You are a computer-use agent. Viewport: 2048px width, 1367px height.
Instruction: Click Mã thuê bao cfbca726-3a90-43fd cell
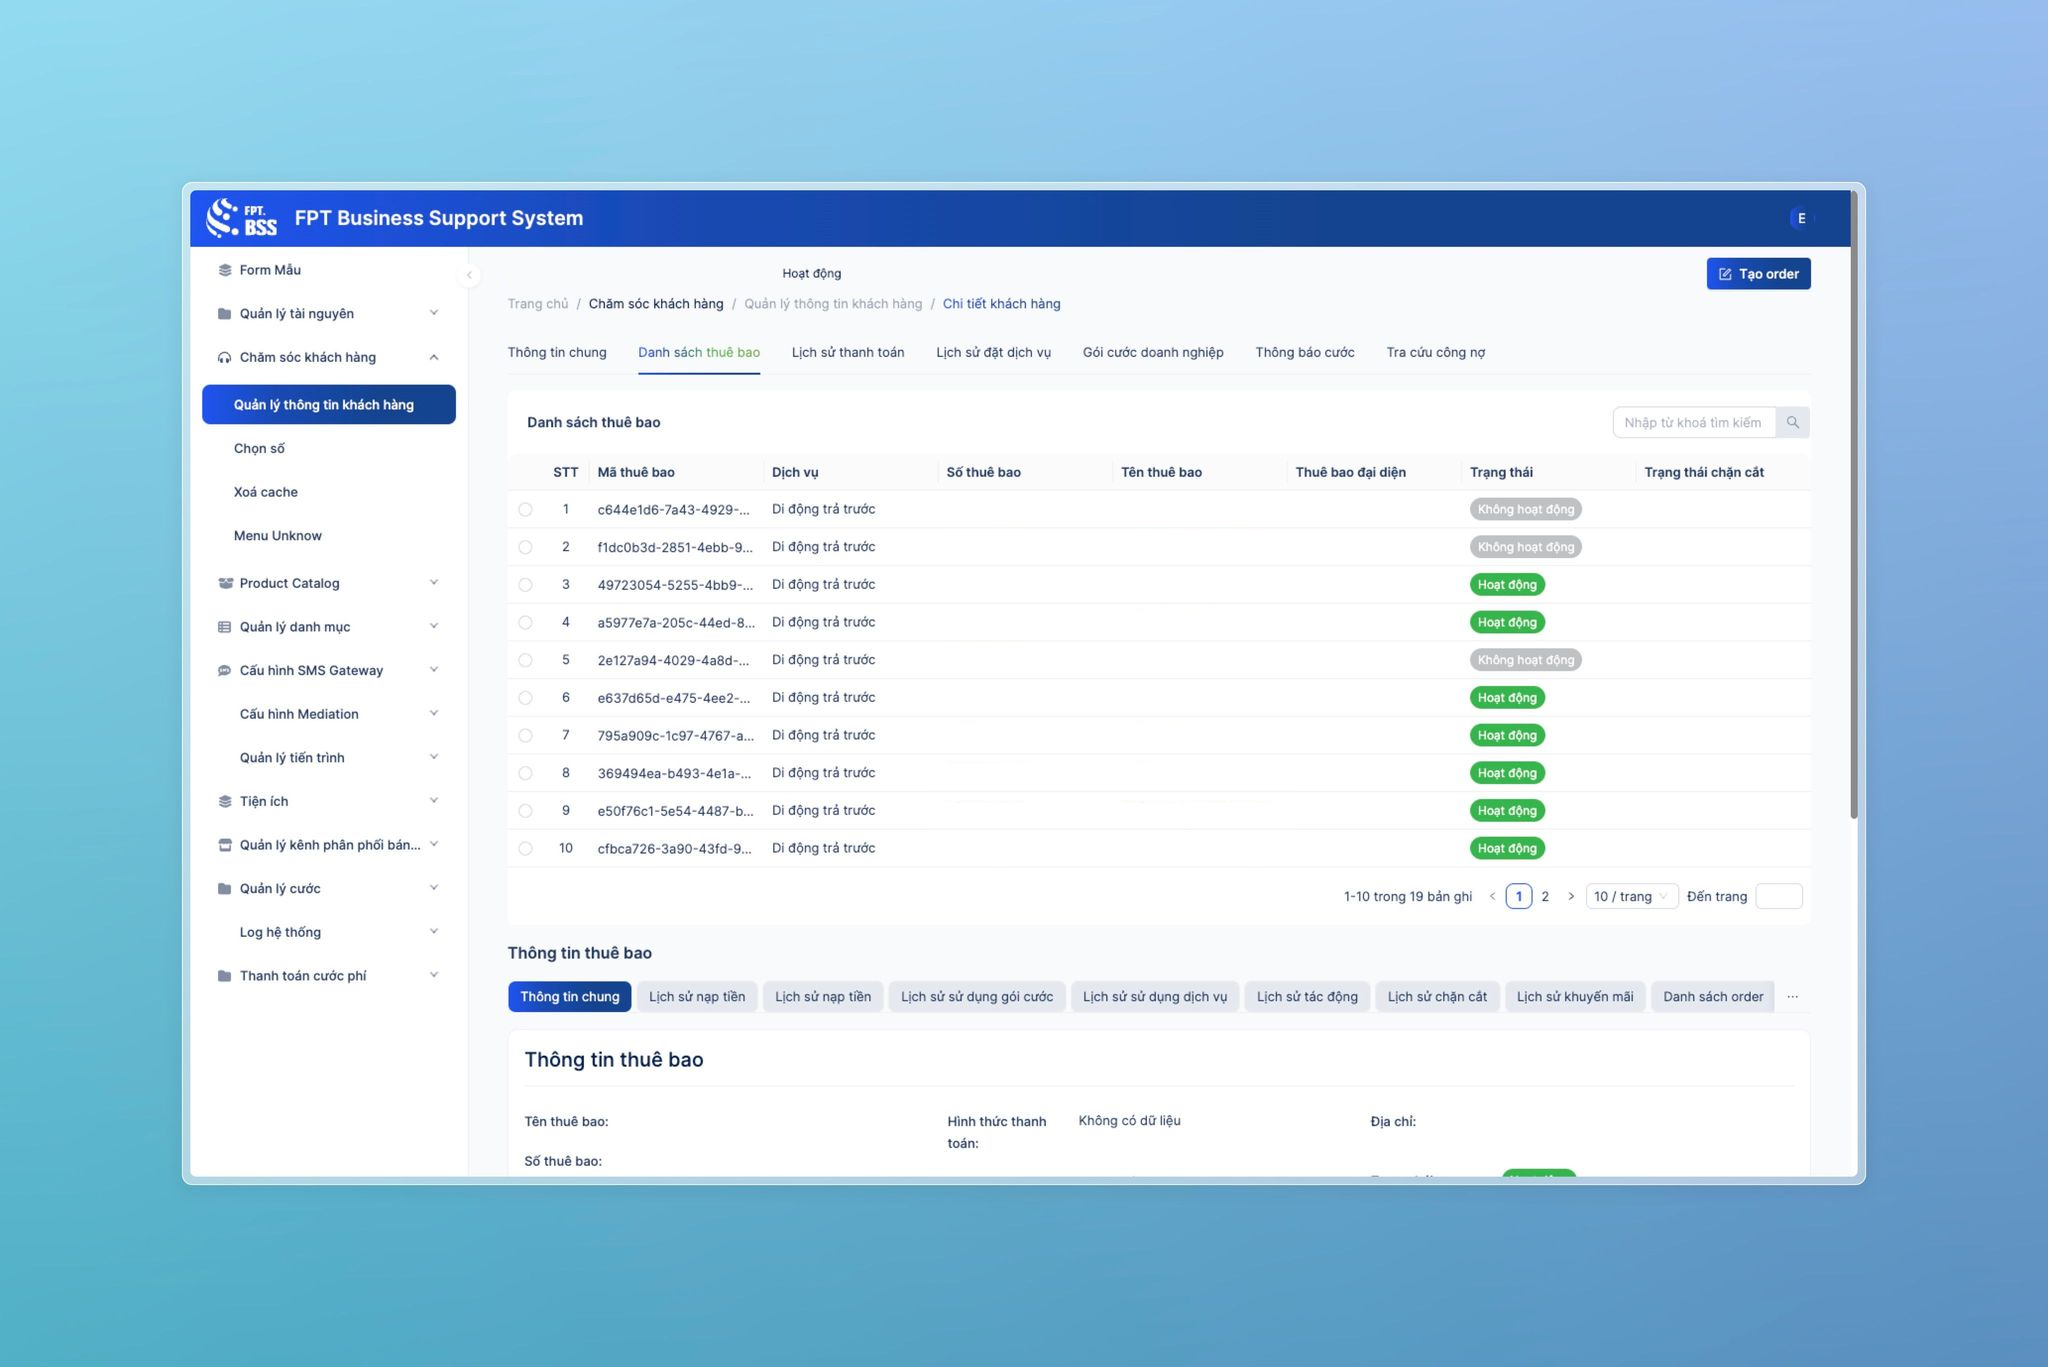click(x=675, y=849)
